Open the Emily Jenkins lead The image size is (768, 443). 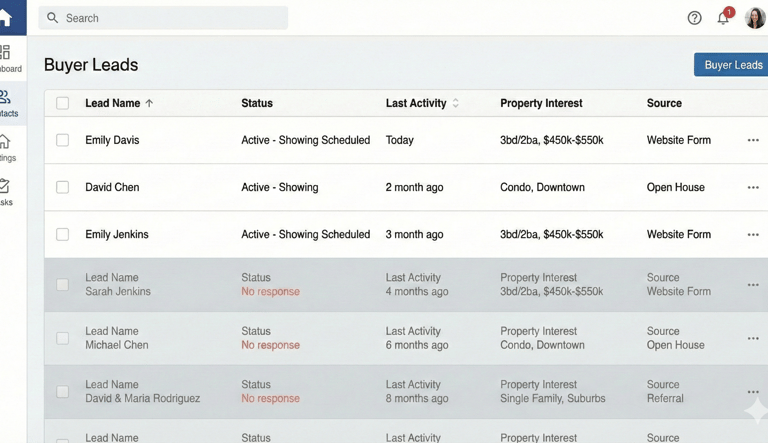tap(117, 234)
